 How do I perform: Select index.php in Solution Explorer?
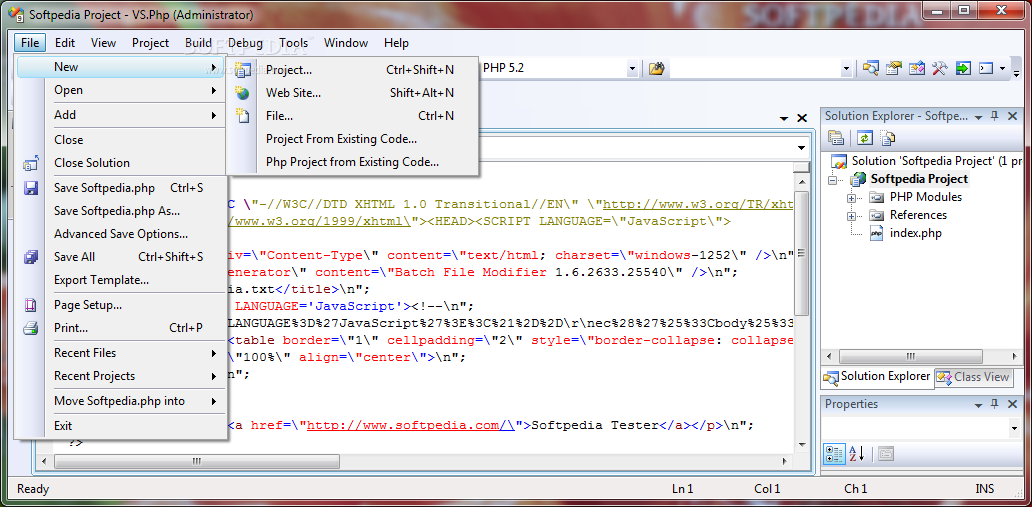click(915, 233)
